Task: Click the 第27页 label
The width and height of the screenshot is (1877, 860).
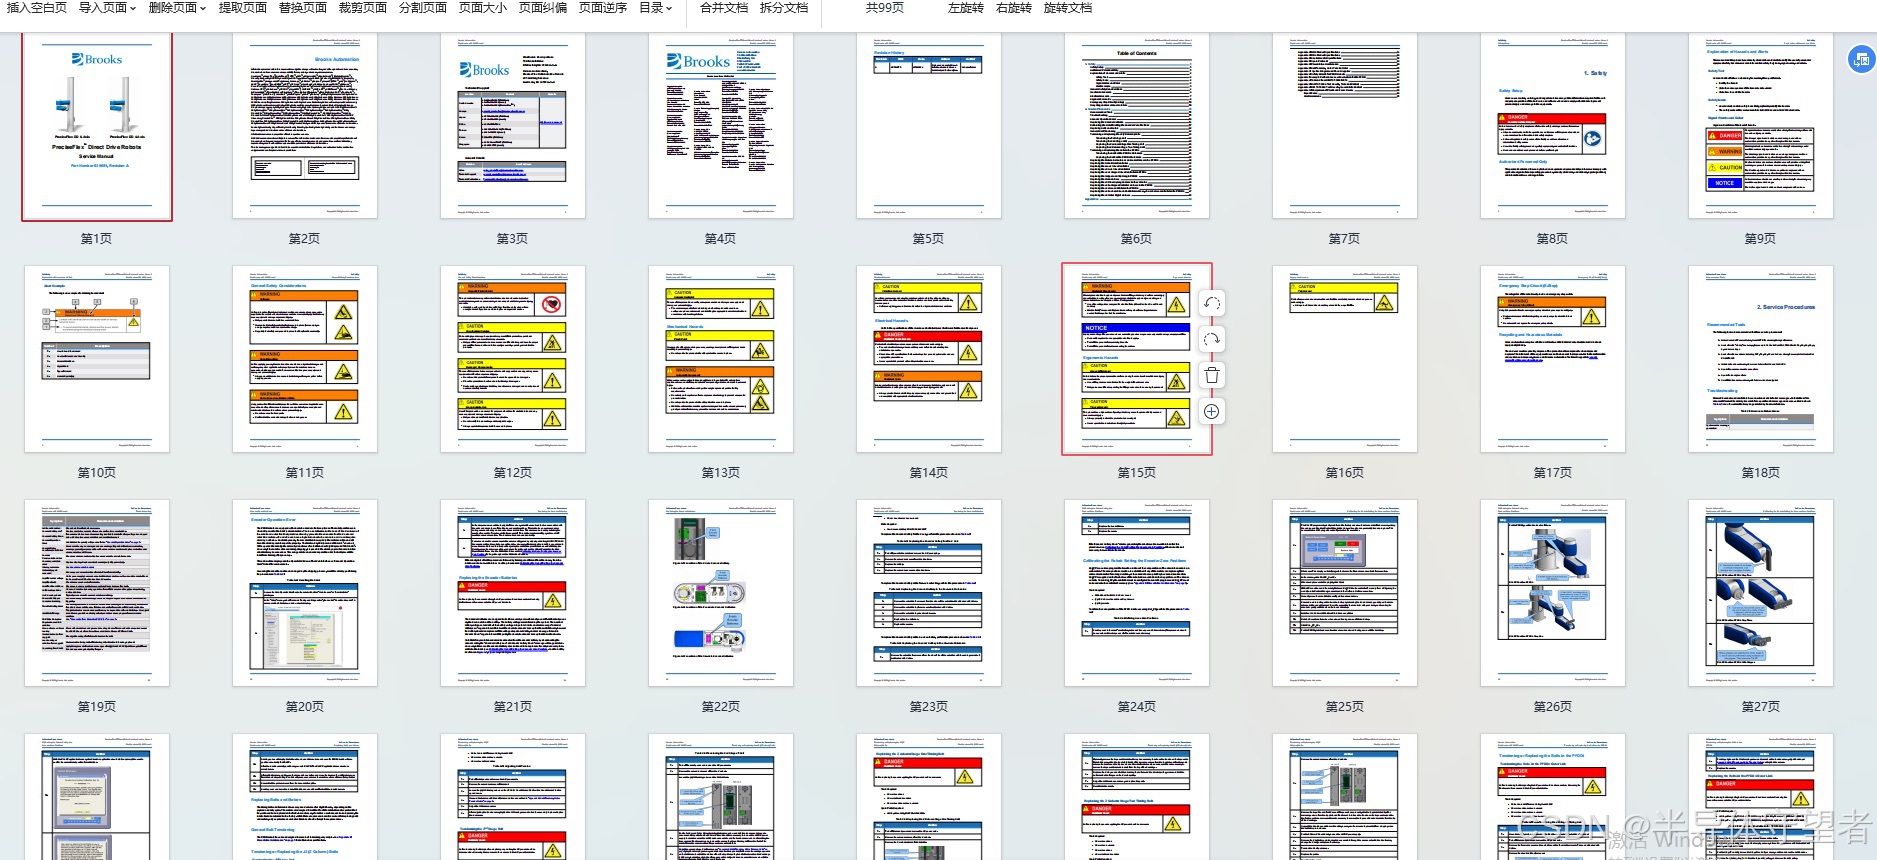Action: (x=1761, y=707)
